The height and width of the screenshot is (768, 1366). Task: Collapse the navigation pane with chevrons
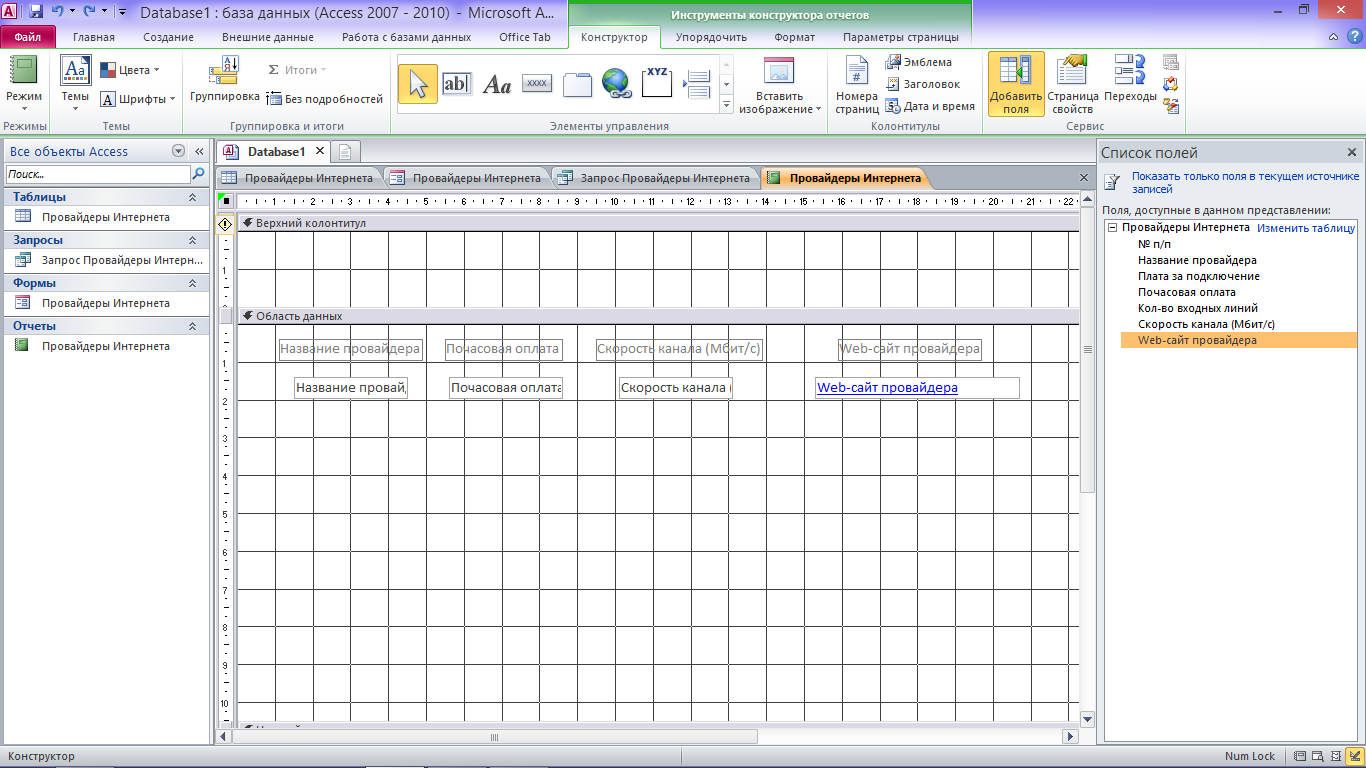(199, 151)
